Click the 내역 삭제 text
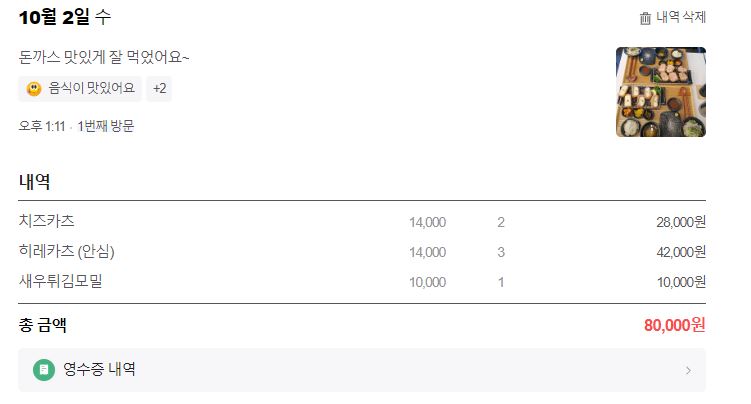 681,18
